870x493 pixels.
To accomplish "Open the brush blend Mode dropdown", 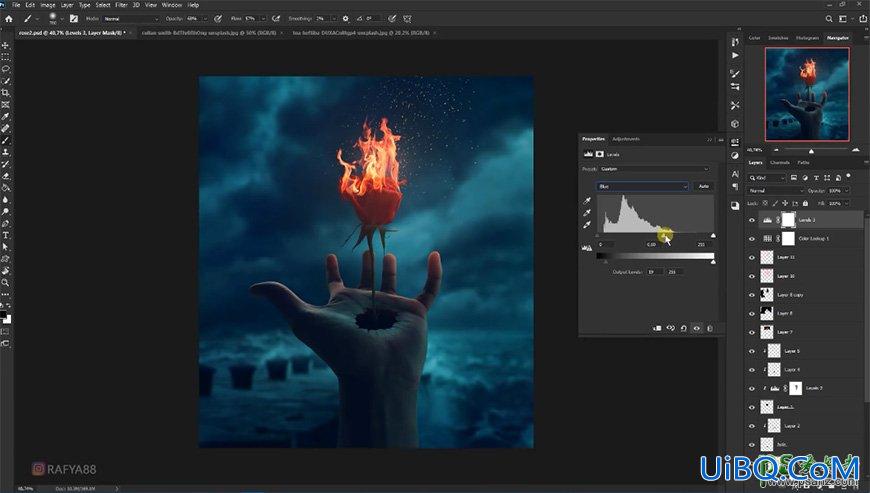I will (131, 19).
